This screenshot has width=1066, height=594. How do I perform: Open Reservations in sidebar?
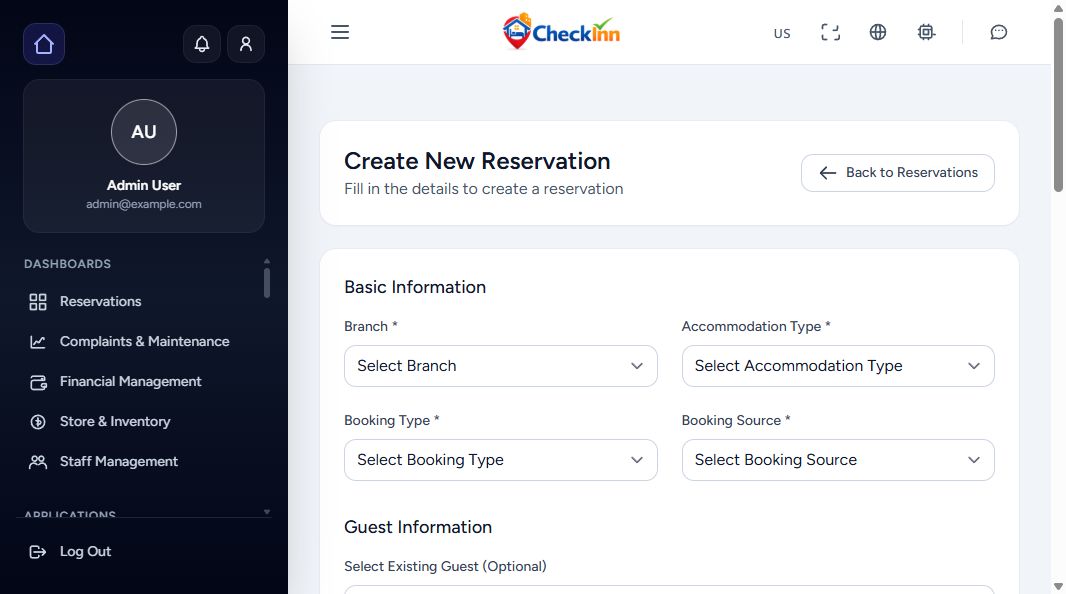tap(100, 301)
